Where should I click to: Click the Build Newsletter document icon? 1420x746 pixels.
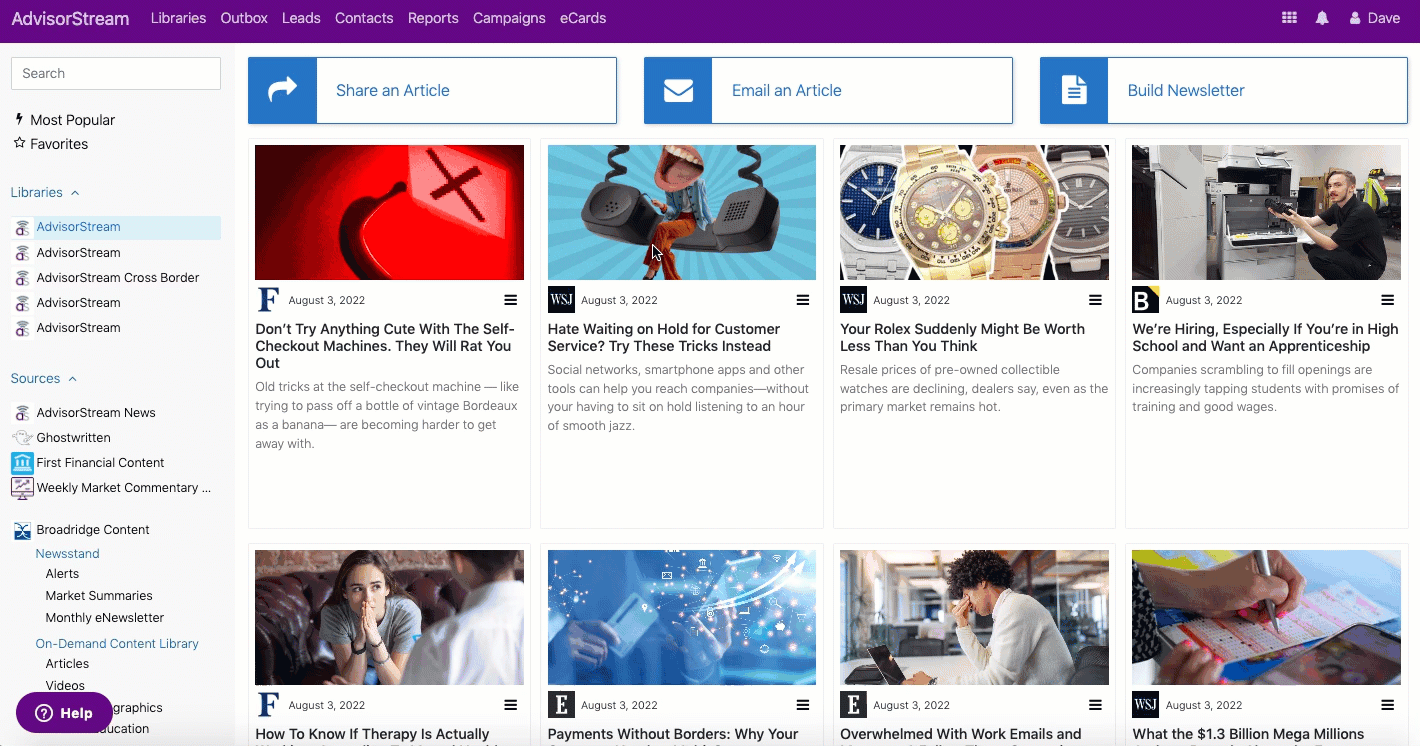tap(1074, 90)
